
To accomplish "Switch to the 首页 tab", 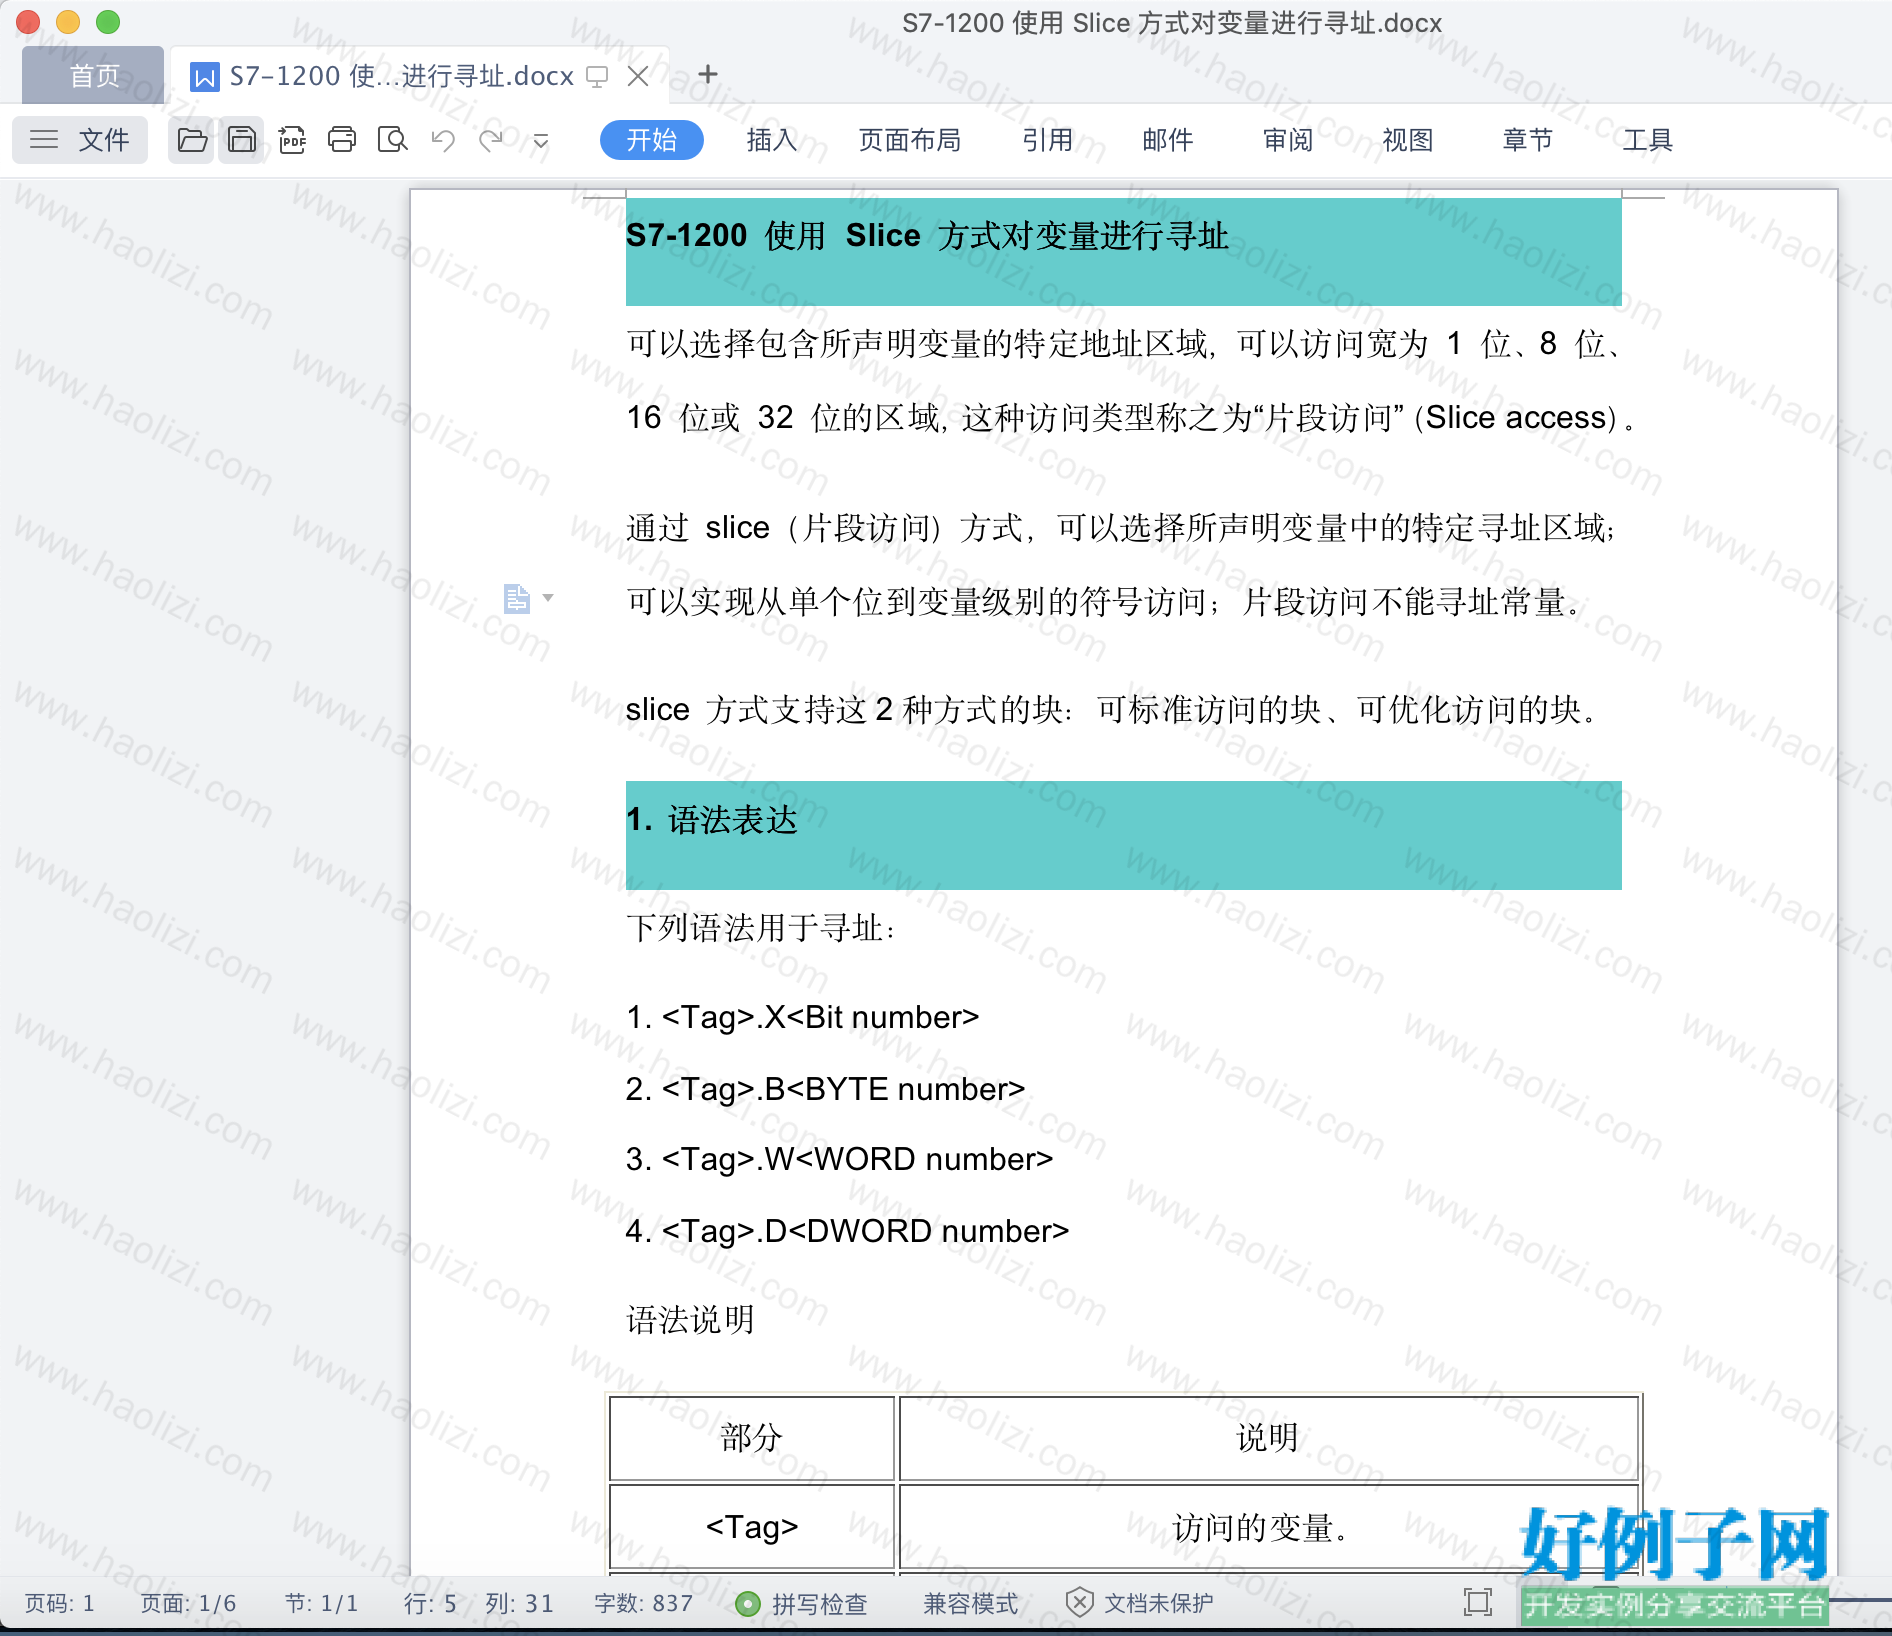I will click(x=94, y=76).
